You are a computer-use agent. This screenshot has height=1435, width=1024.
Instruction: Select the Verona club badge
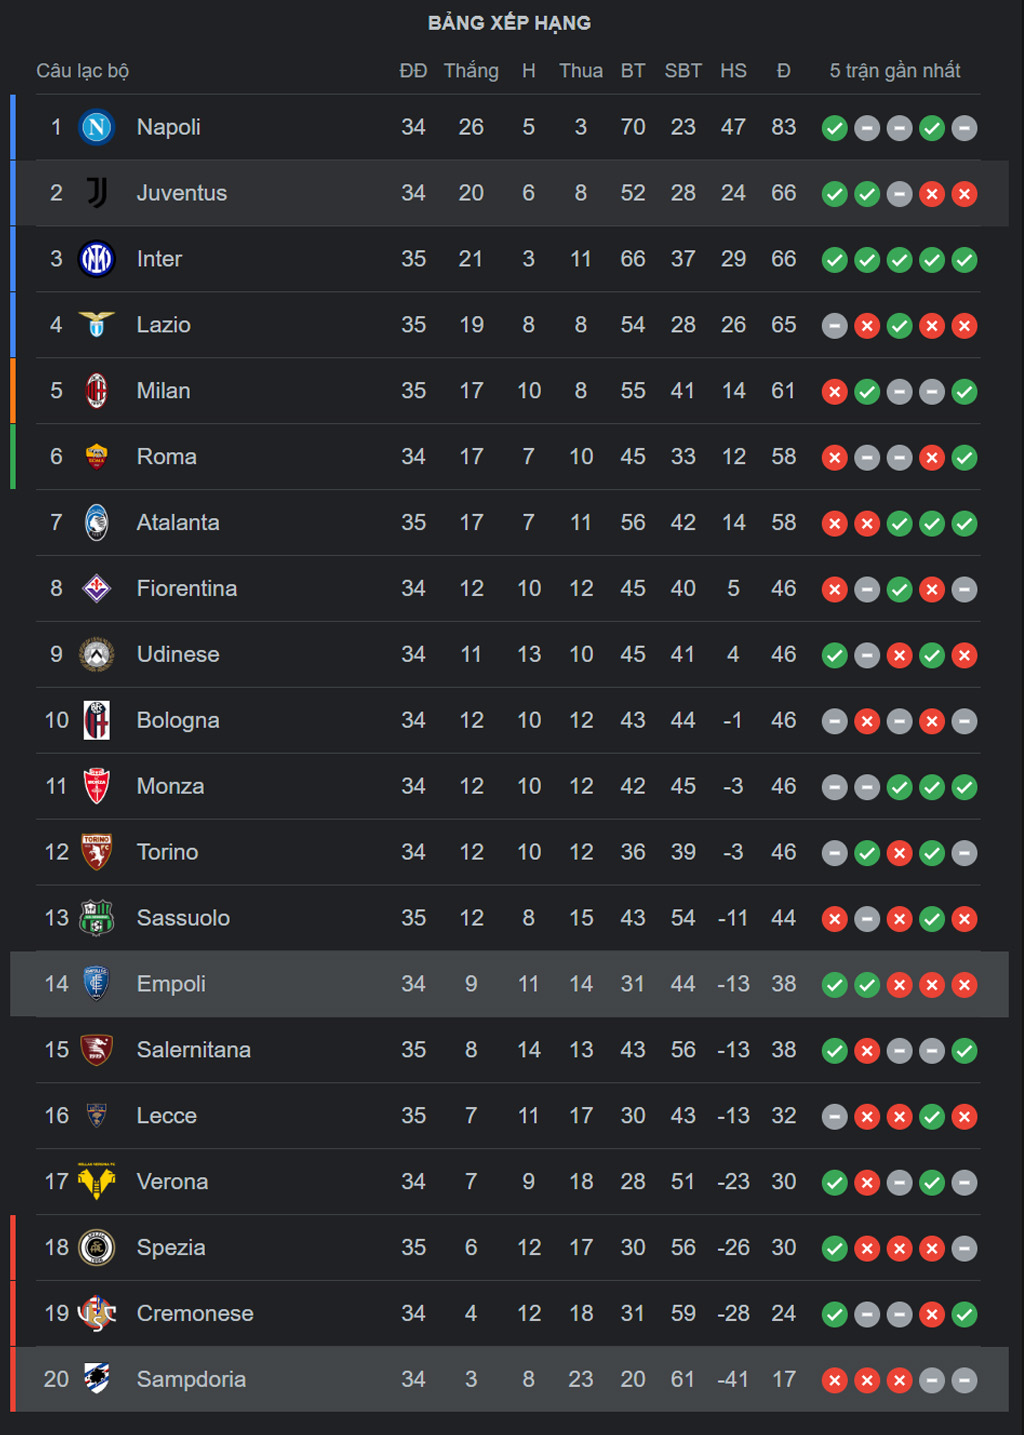[x=97, y=1181]
